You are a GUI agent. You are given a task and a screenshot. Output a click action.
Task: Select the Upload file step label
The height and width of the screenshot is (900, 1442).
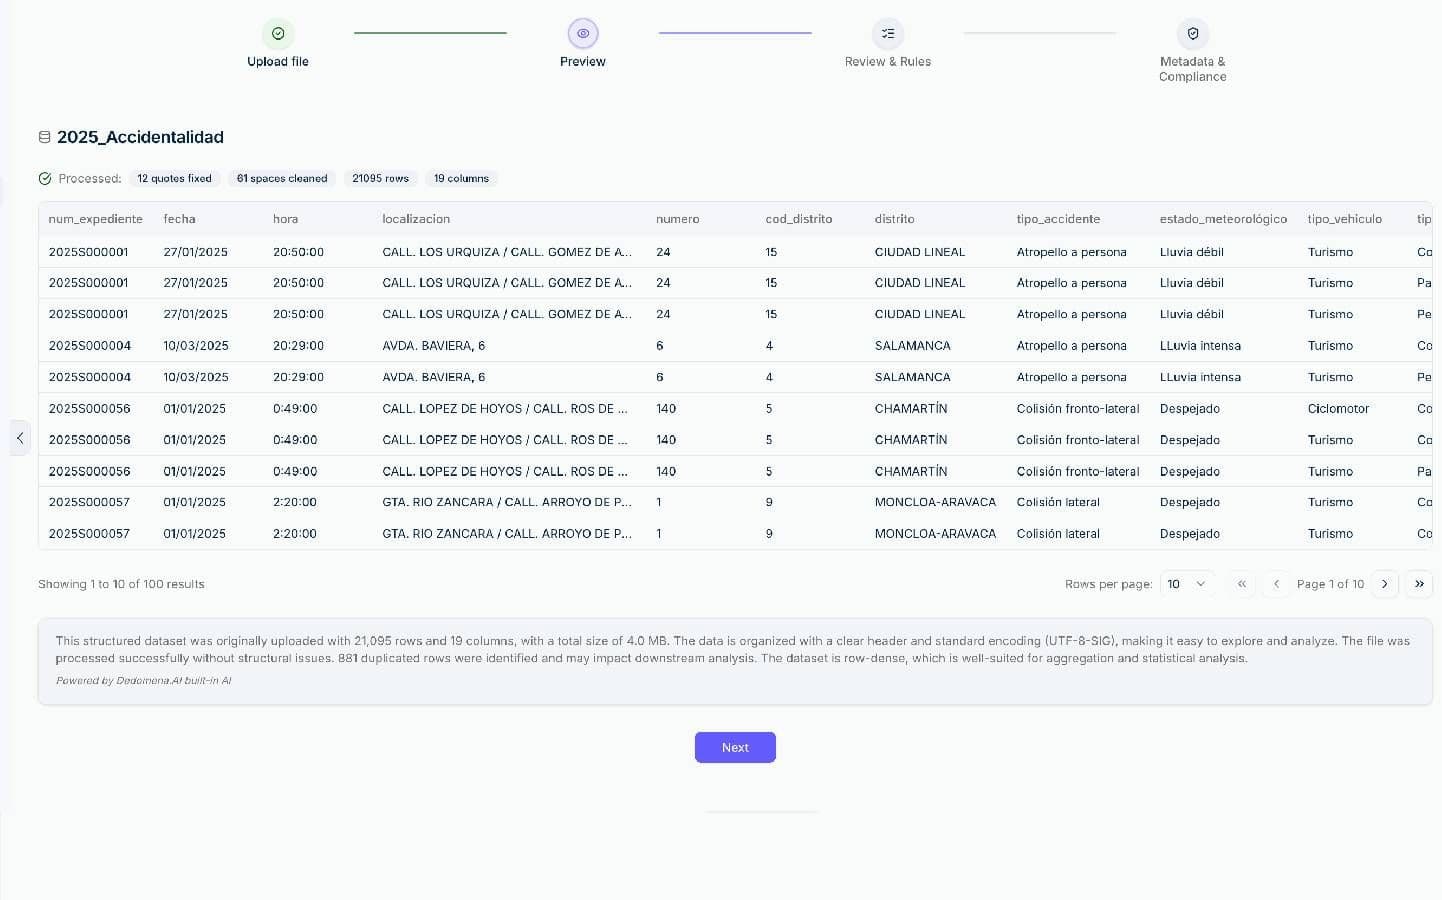coord(278,62)
